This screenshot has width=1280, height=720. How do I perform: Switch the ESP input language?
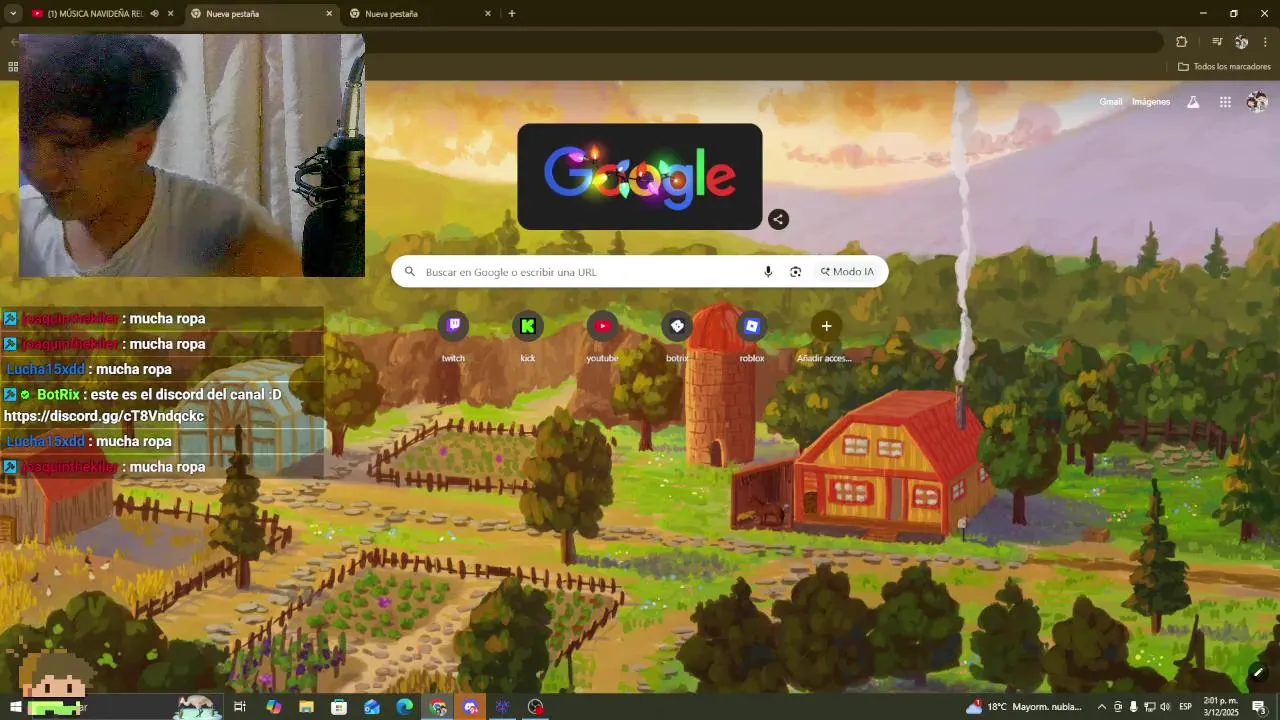pos(1186,707)
